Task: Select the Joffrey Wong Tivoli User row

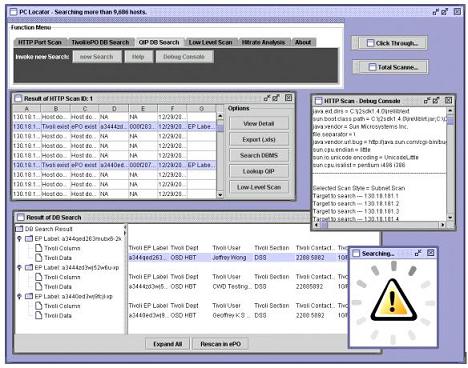Action: point(239,257)
